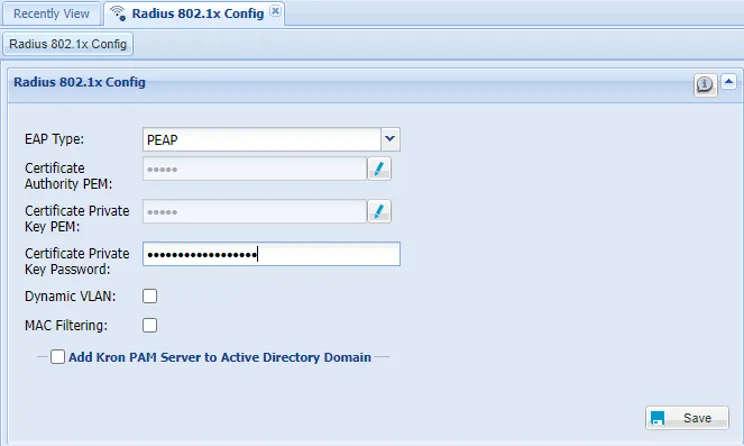Click the Certificate Private Key Password label

pos(77,261)
